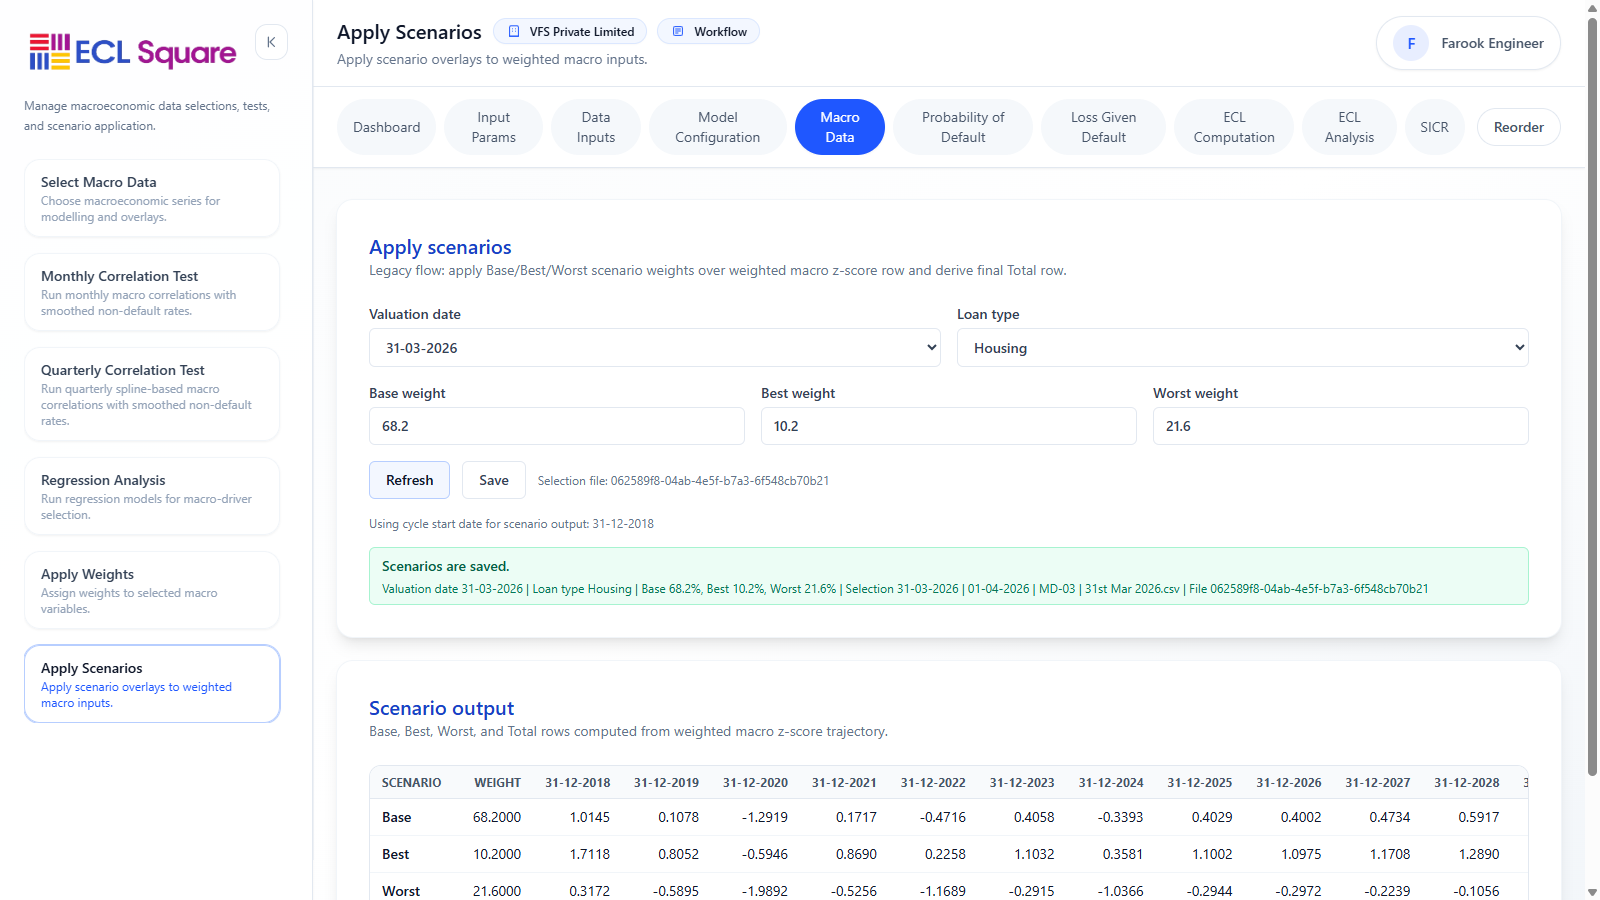Collapse the sidebar using the K button
1600x900 pixels.
[271, 42]
